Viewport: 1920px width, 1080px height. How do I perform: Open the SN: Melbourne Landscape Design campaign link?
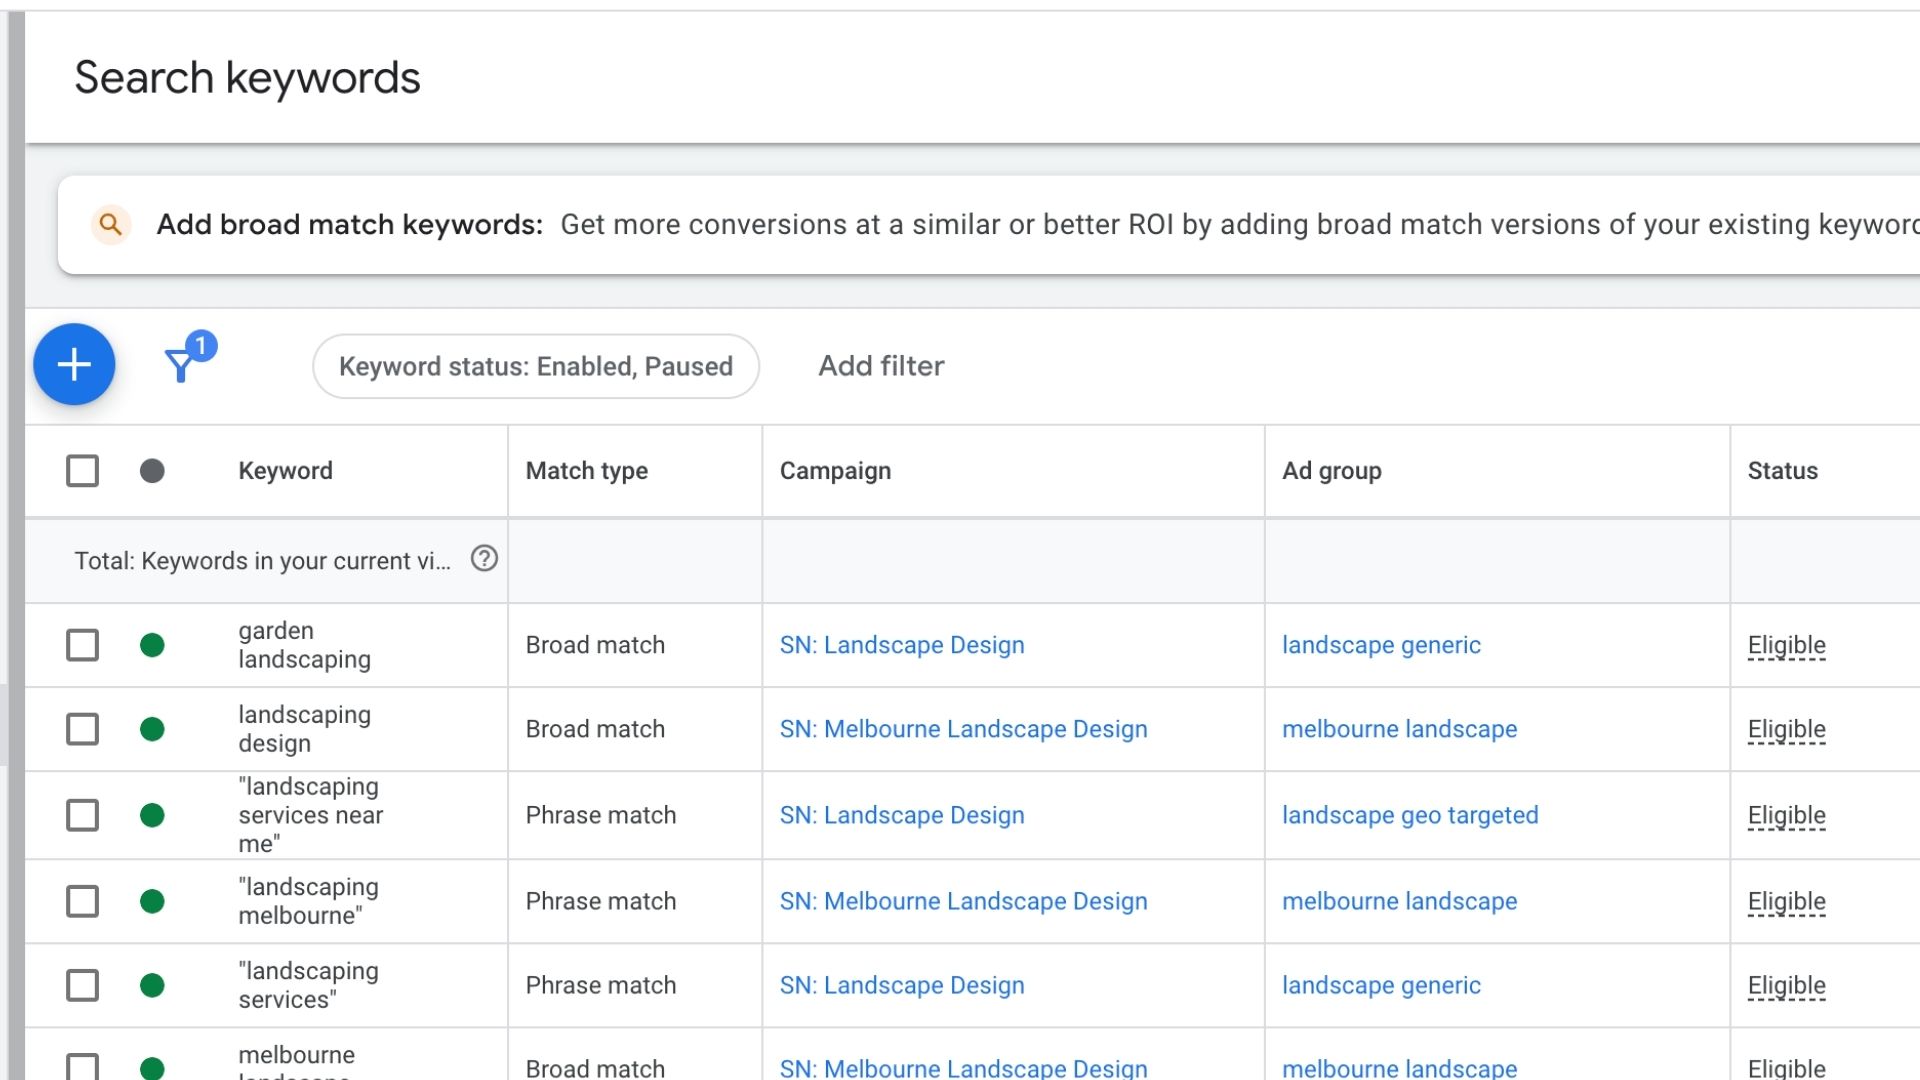tap(964, 728)
